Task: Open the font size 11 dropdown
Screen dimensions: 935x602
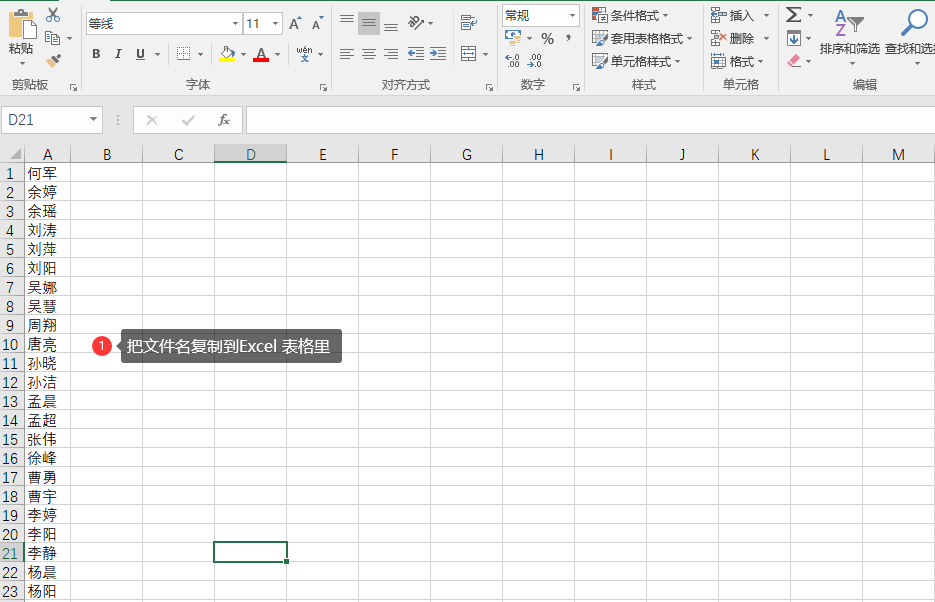Action: [275, 24]
